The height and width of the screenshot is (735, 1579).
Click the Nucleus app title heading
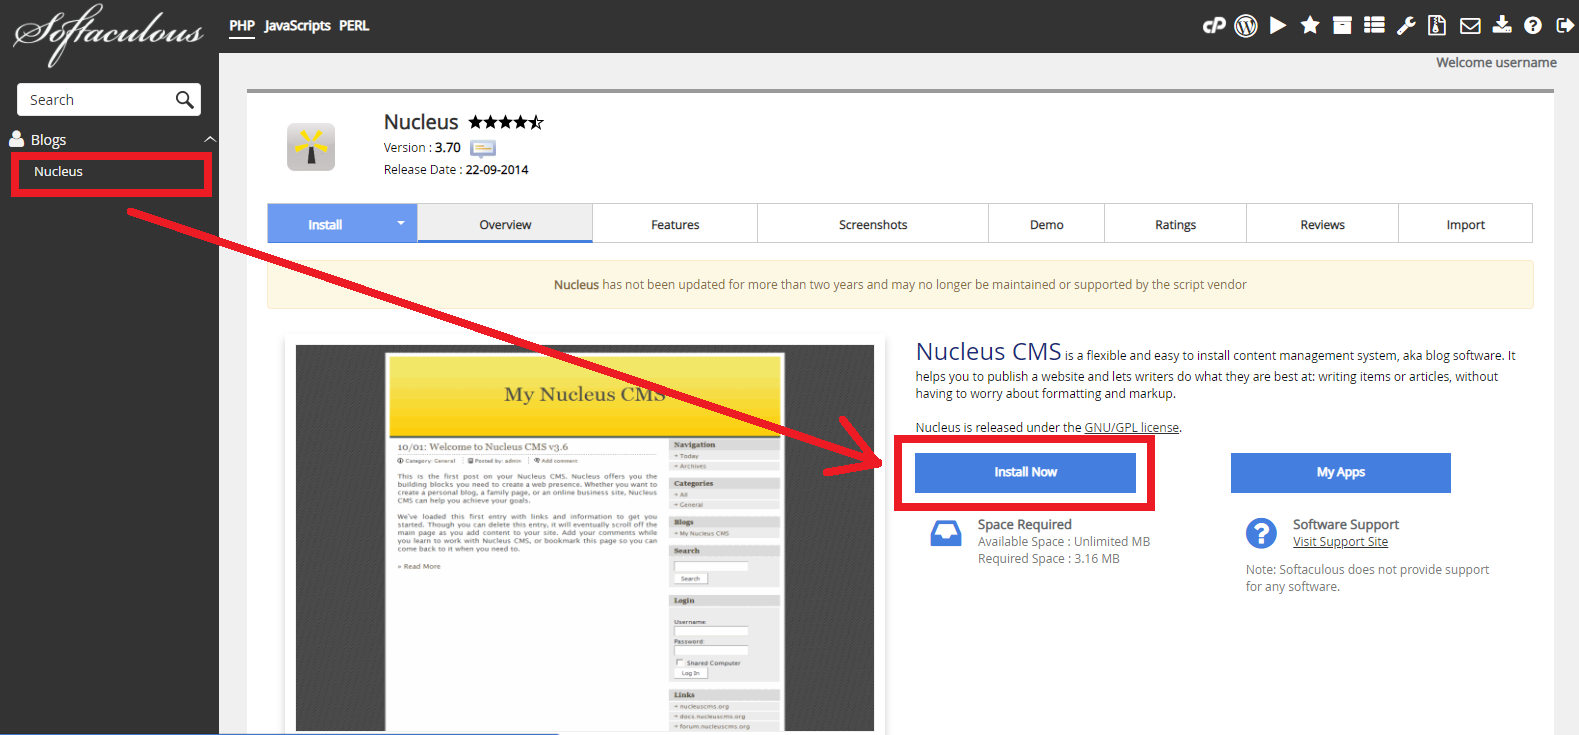[x=421, y=122]
